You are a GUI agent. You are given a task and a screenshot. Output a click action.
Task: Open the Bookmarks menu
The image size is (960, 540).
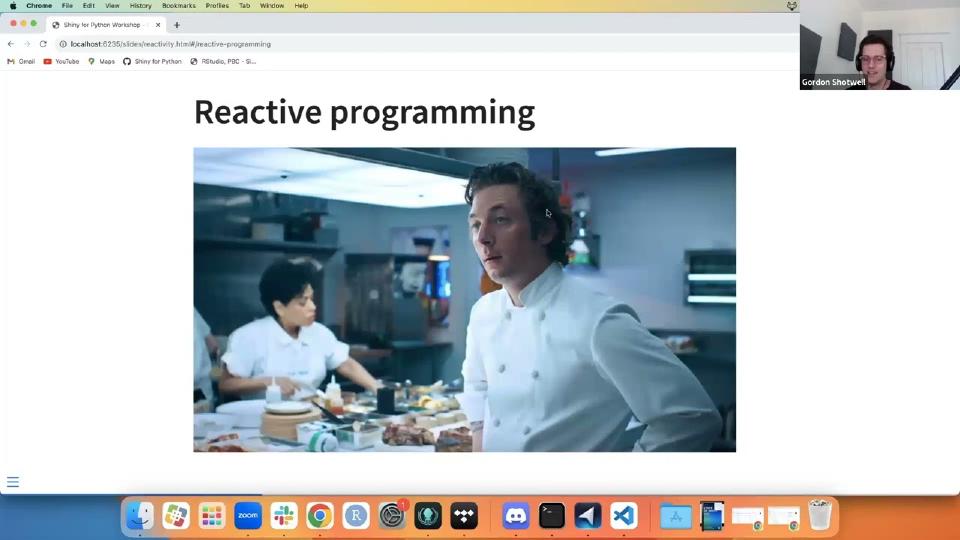(x=178, y=6)
